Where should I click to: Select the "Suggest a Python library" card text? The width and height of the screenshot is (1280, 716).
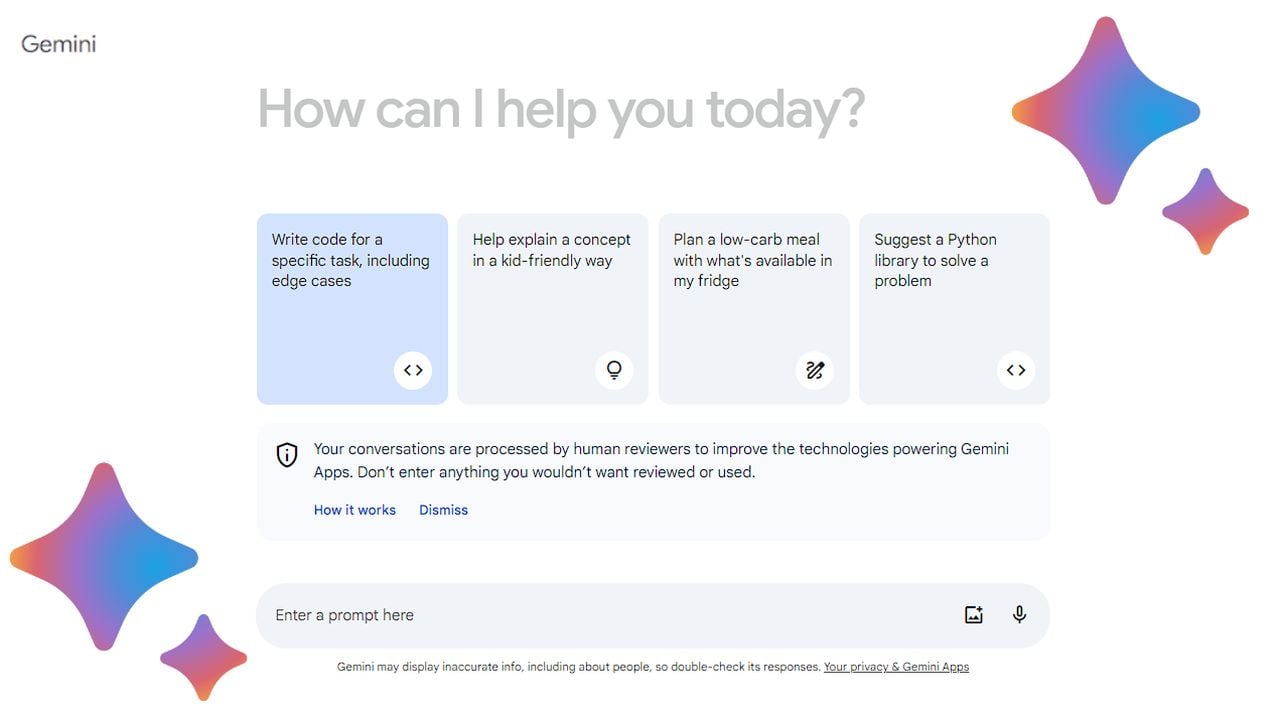click(x=935, y=260)
